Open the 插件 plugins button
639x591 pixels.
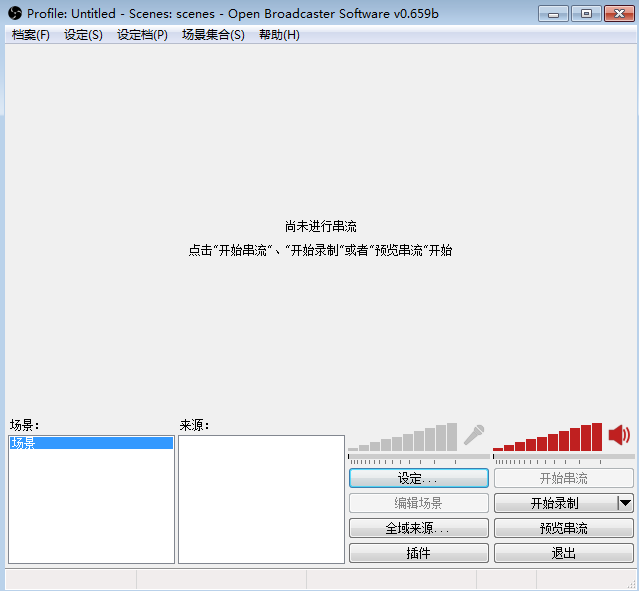tap(419, 553)
